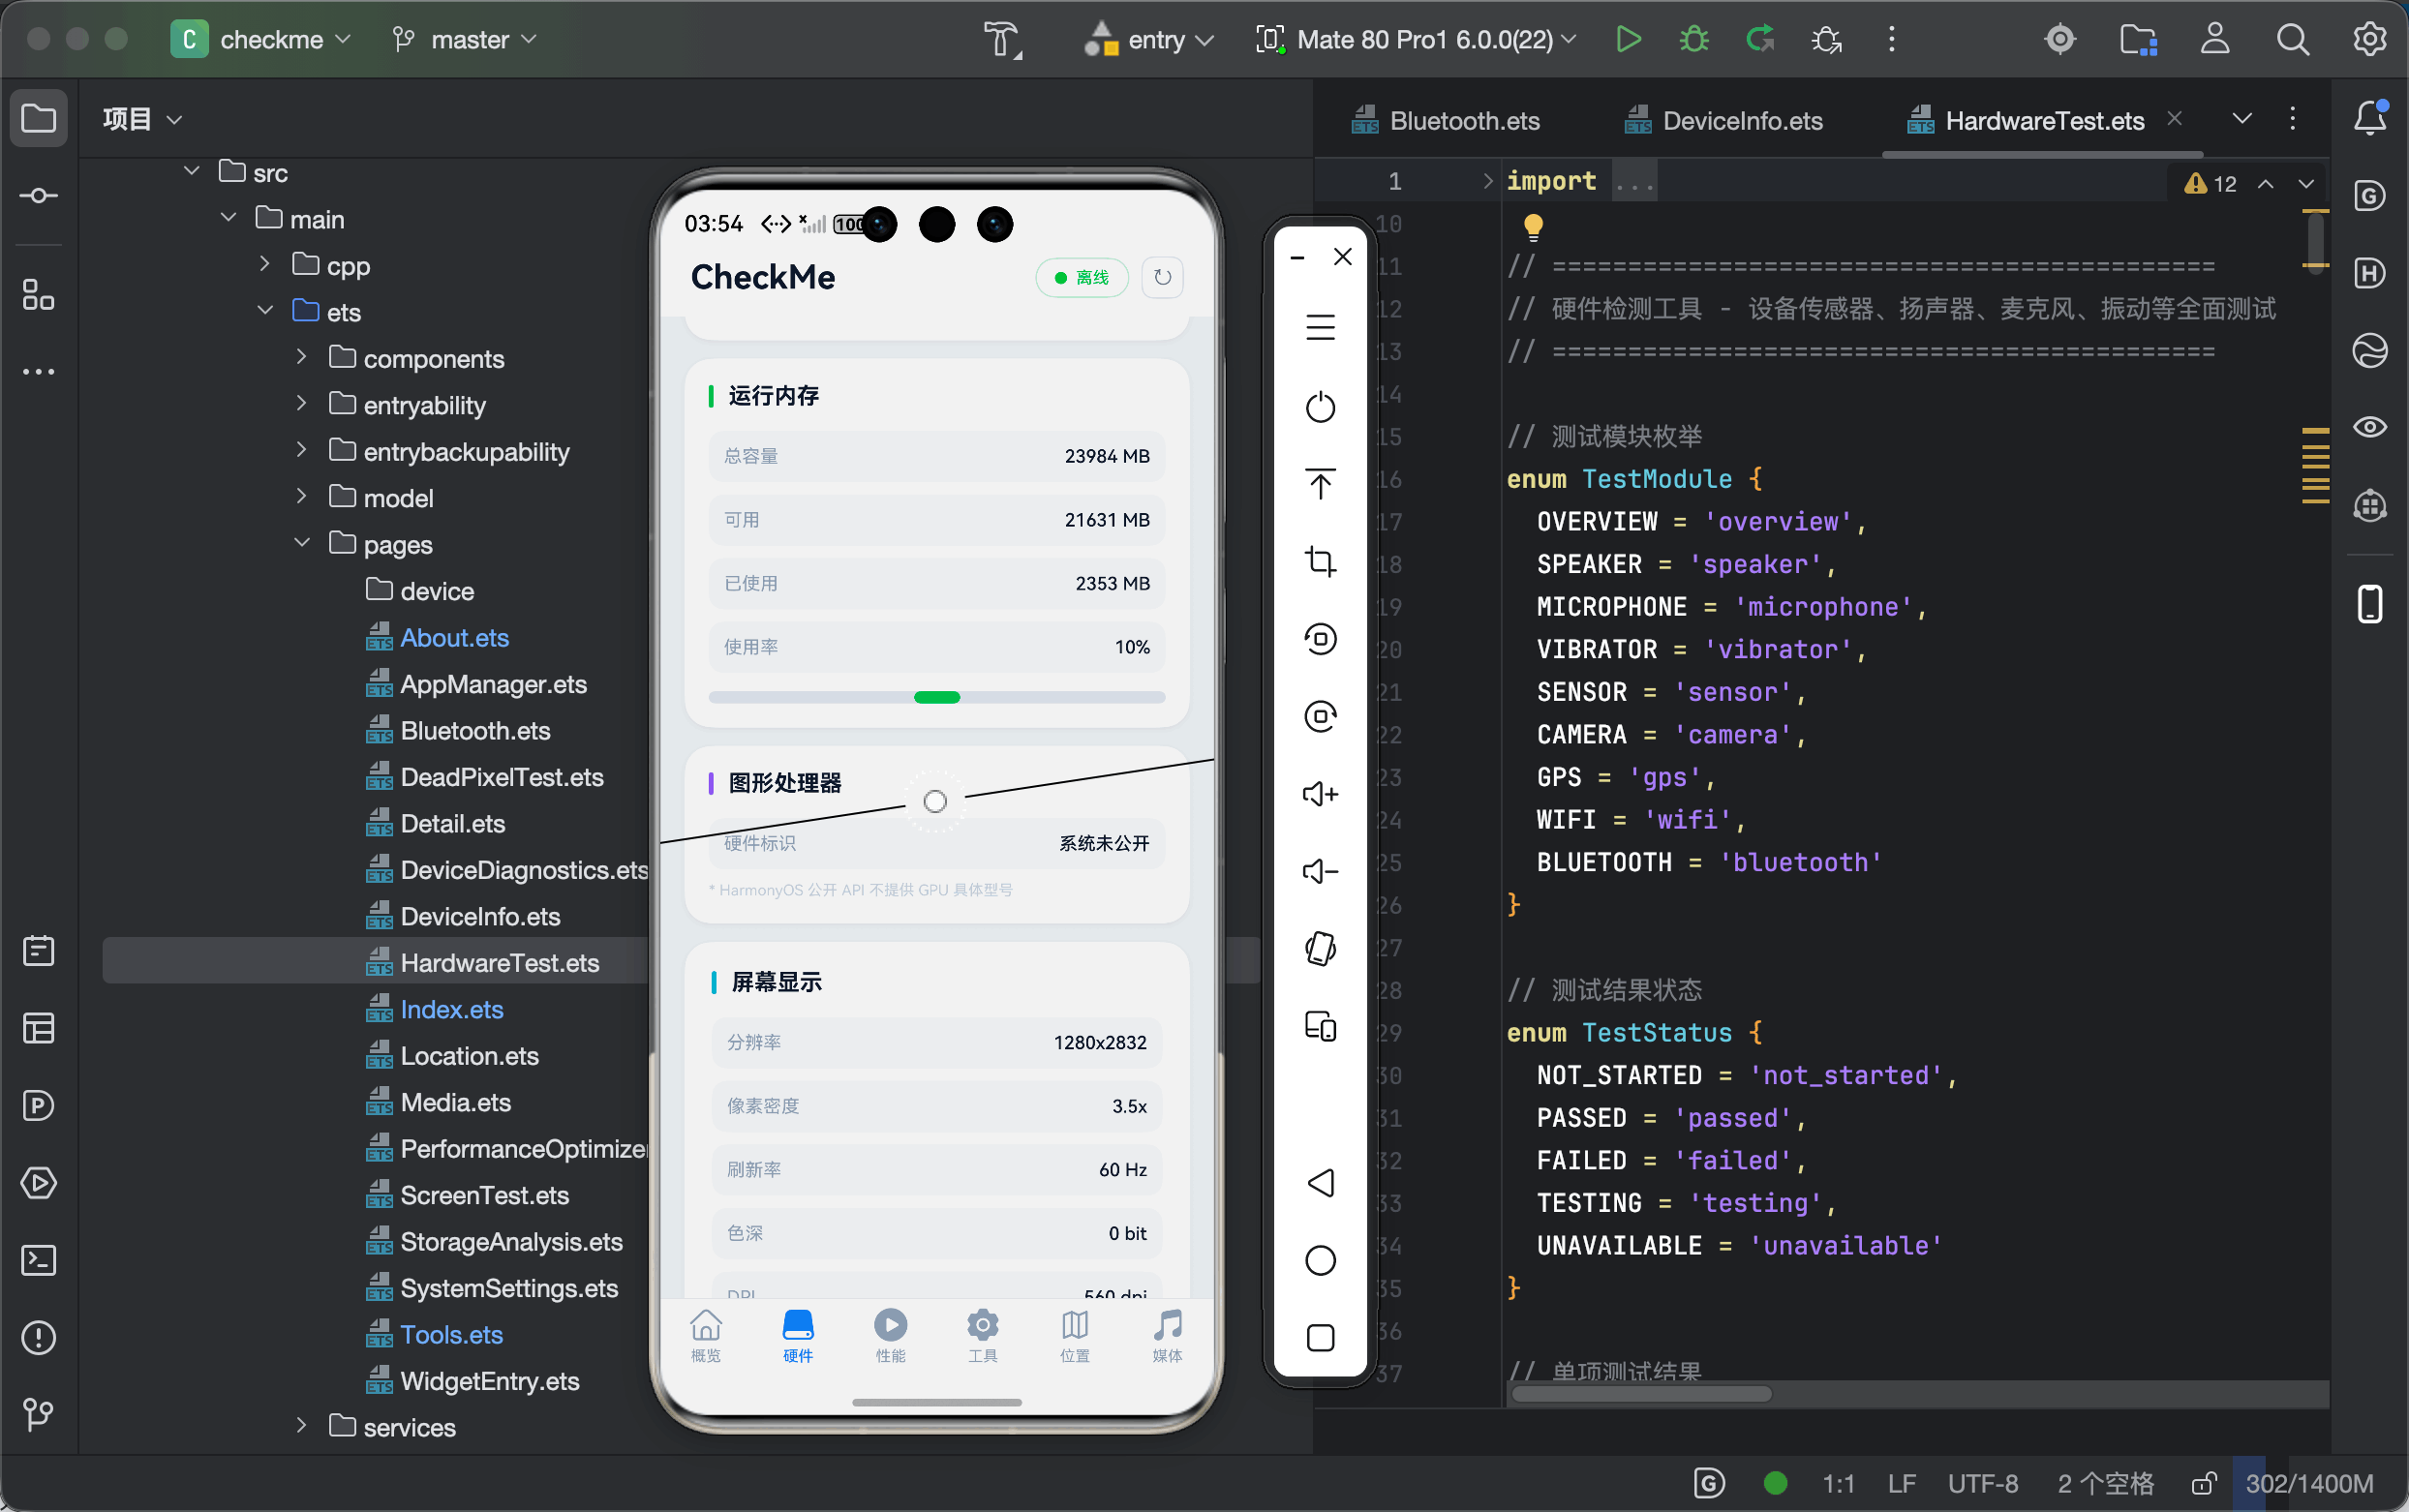Screen dimensions: 2409x1512
Task: Click the editor horizontal scrollbar
Action: (x=1640, y=1394)
